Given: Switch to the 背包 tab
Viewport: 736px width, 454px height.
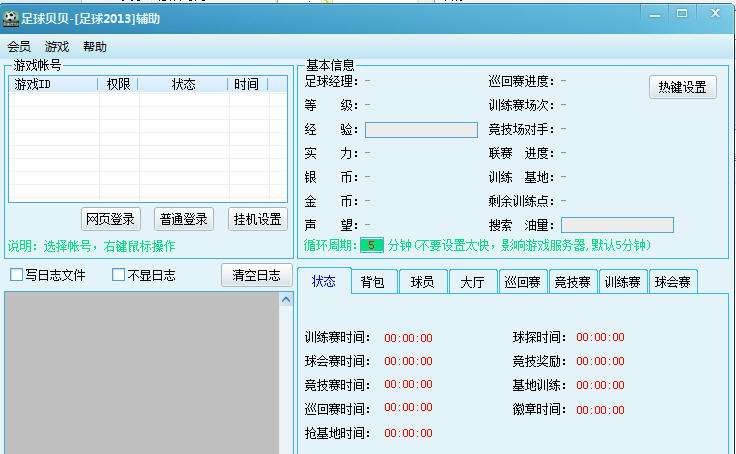Looking at the screenshot, I should coord(372,282).
